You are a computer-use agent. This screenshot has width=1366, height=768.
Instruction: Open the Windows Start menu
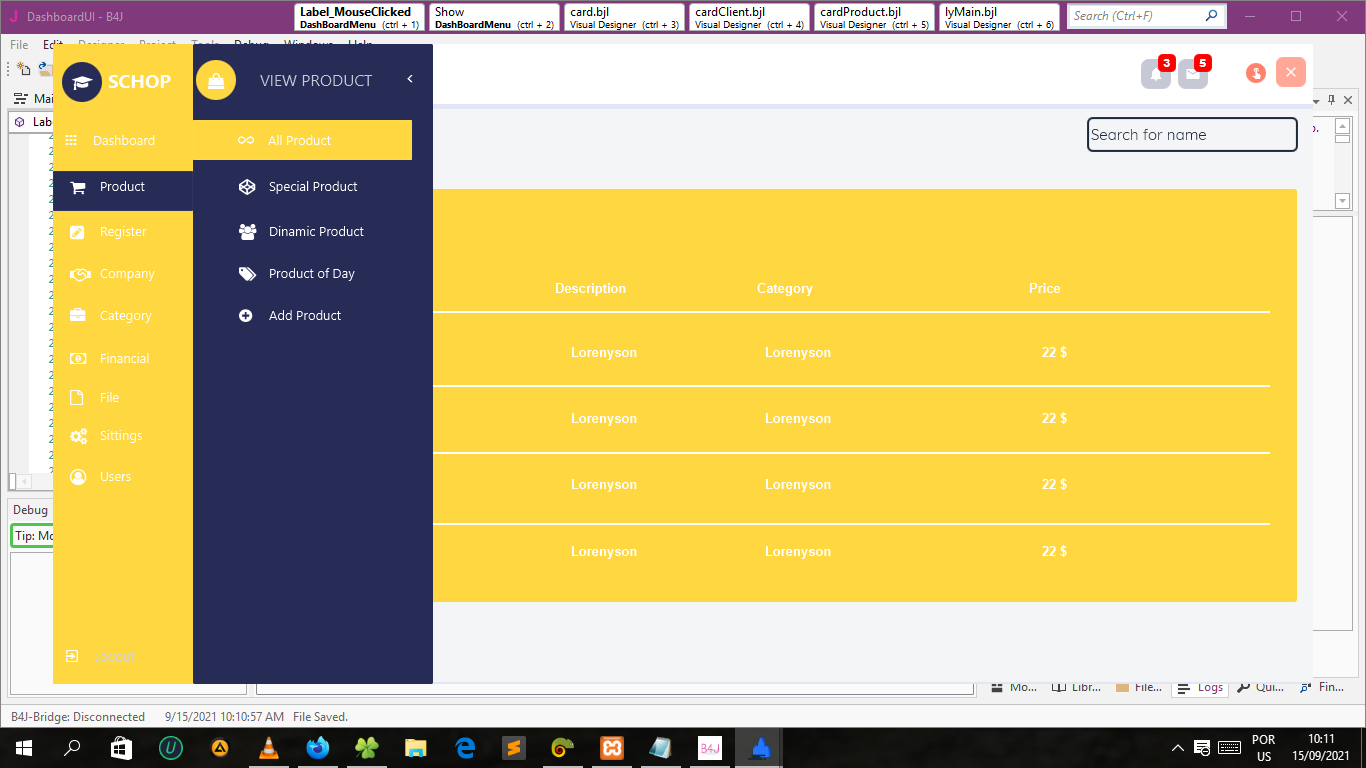[24, 748]
